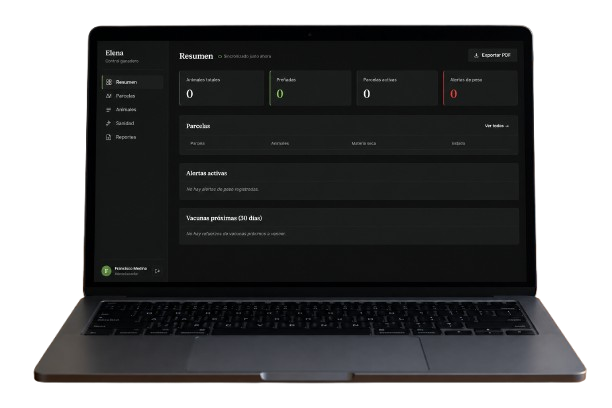Select the Animales totales card
Viewport: 612px width, 408px height.
(221, 88)
